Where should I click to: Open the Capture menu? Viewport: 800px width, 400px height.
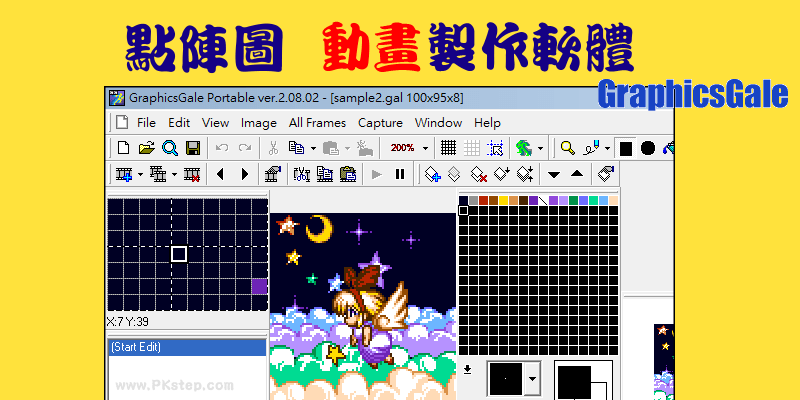coord(380,123)
